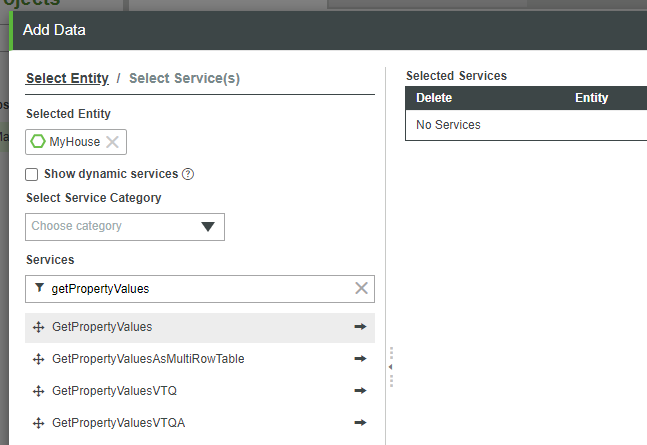Click drag handle icon beside GetPropertyValues
Image resolution: width=647 pixels, height=445 pixels.
[39, 327]
